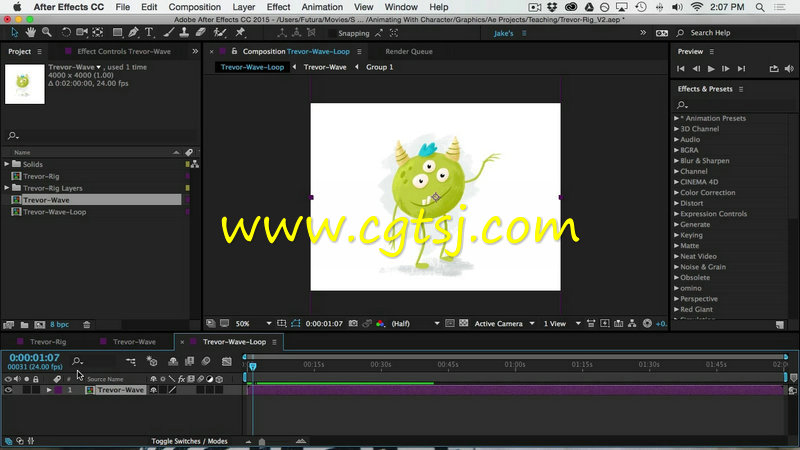Click the timeline current time 0:00:01:07
The height and width of the screenshot is (450, 800).
34,358
